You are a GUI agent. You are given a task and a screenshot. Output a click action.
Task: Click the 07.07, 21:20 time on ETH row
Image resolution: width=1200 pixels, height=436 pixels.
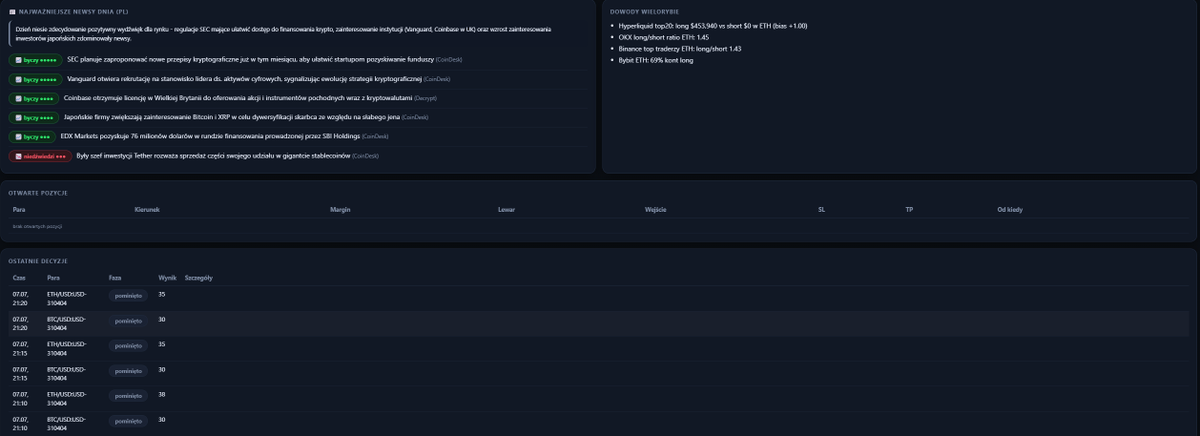coord(21,298)
